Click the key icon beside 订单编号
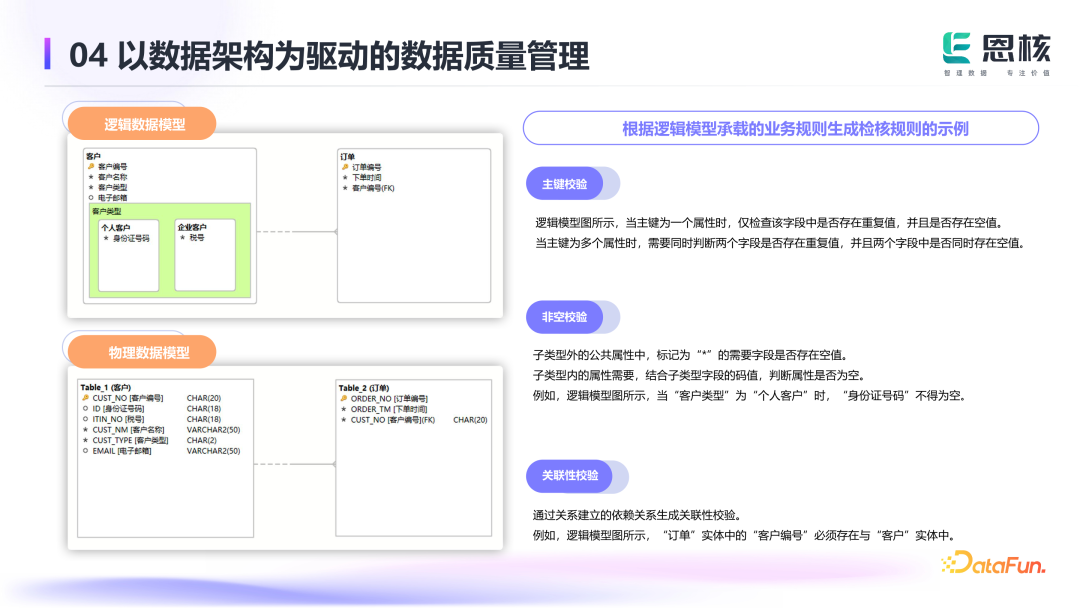This screenshot has height=608, width=1080. tap(345, 167)
